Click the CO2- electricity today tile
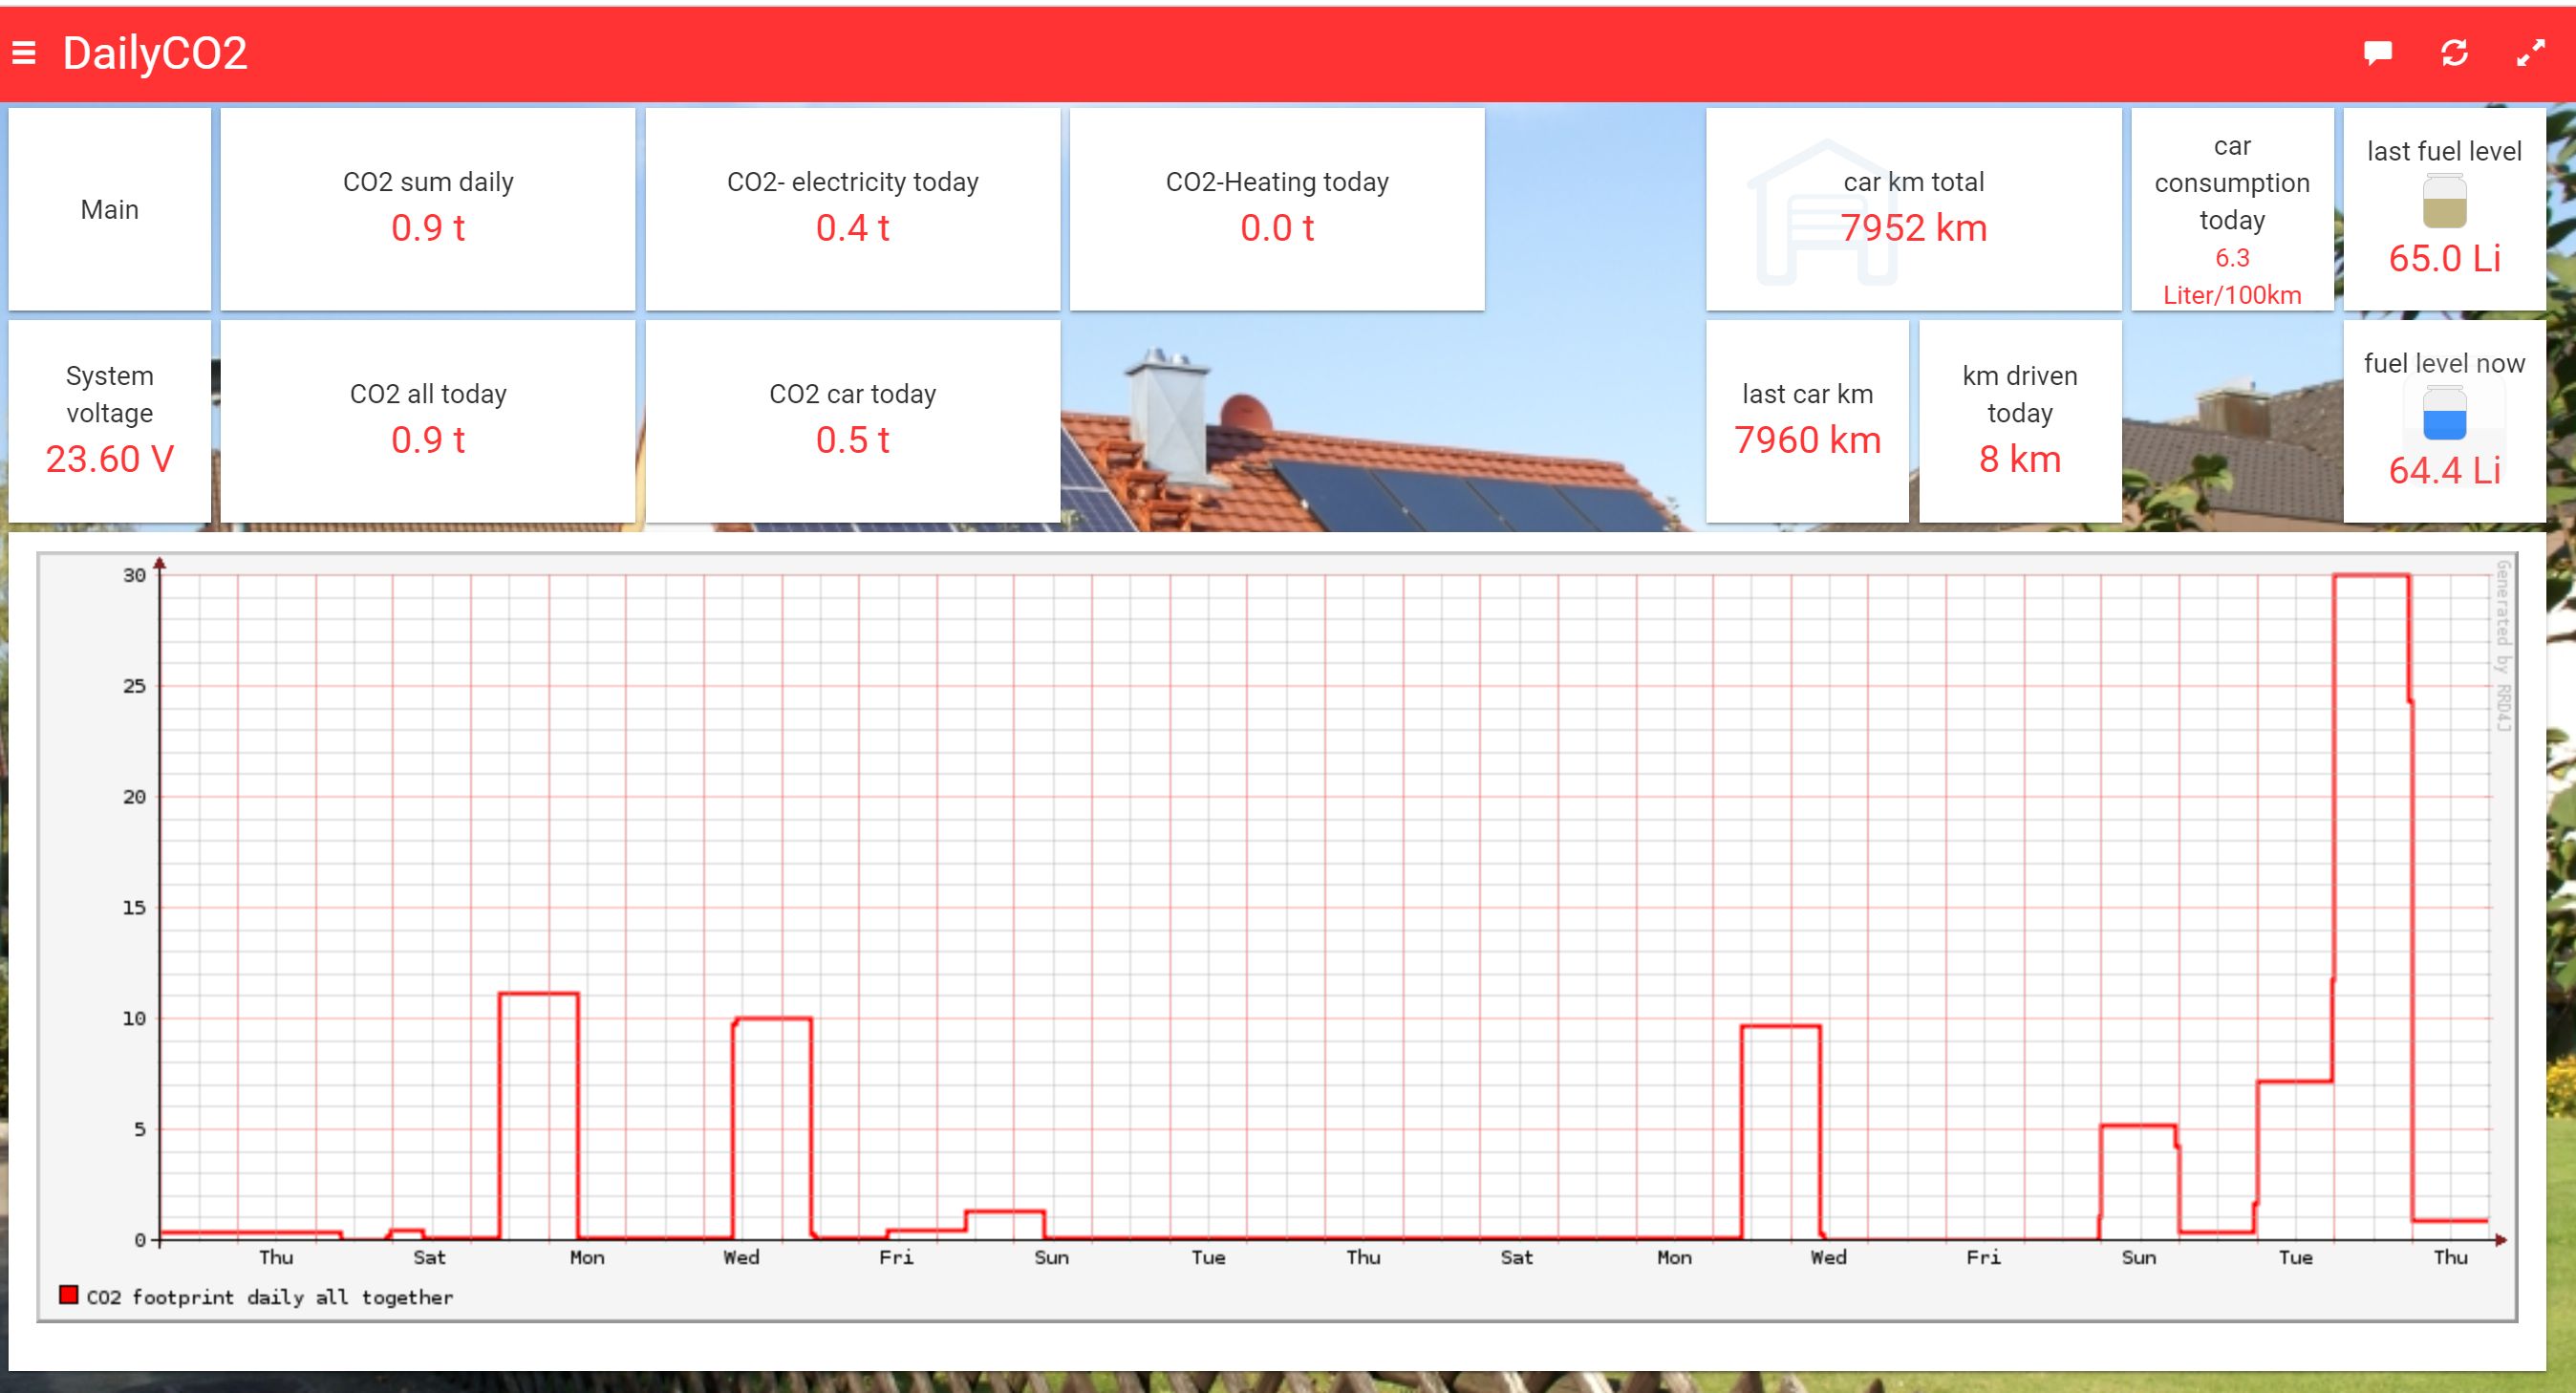Viewport: 2576px width, 1393px height. point(852,209)
